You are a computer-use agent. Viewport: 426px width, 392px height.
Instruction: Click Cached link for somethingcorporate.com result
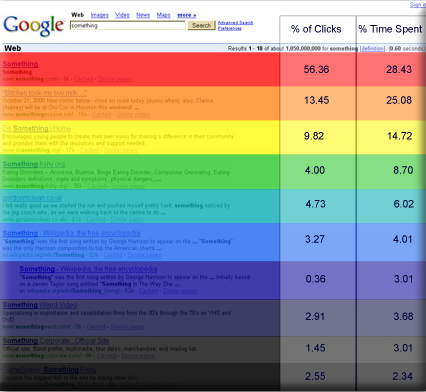(106, 356)
